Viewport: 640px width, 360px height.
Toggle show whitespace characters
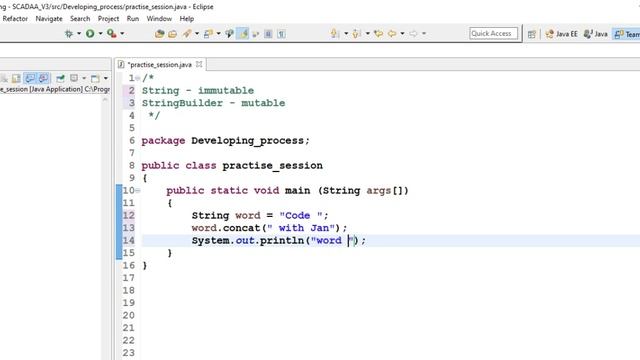pyautogui.click(x=281, y=34)
